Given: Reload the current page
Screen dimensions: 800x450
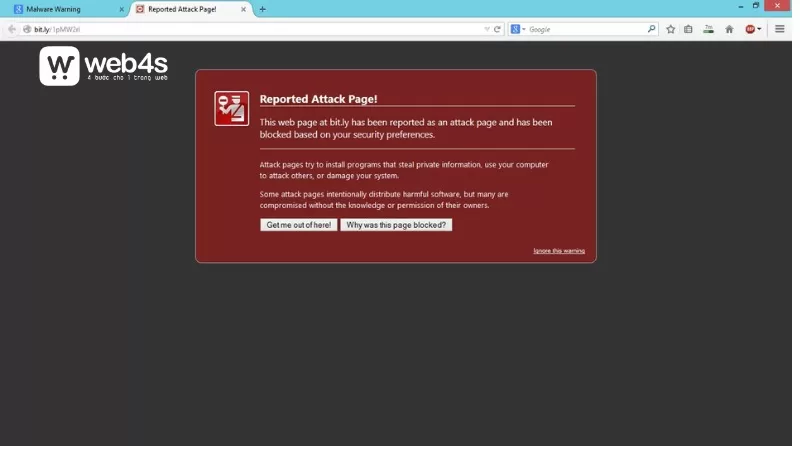Looking at the screenshot, I should (497, 30).
